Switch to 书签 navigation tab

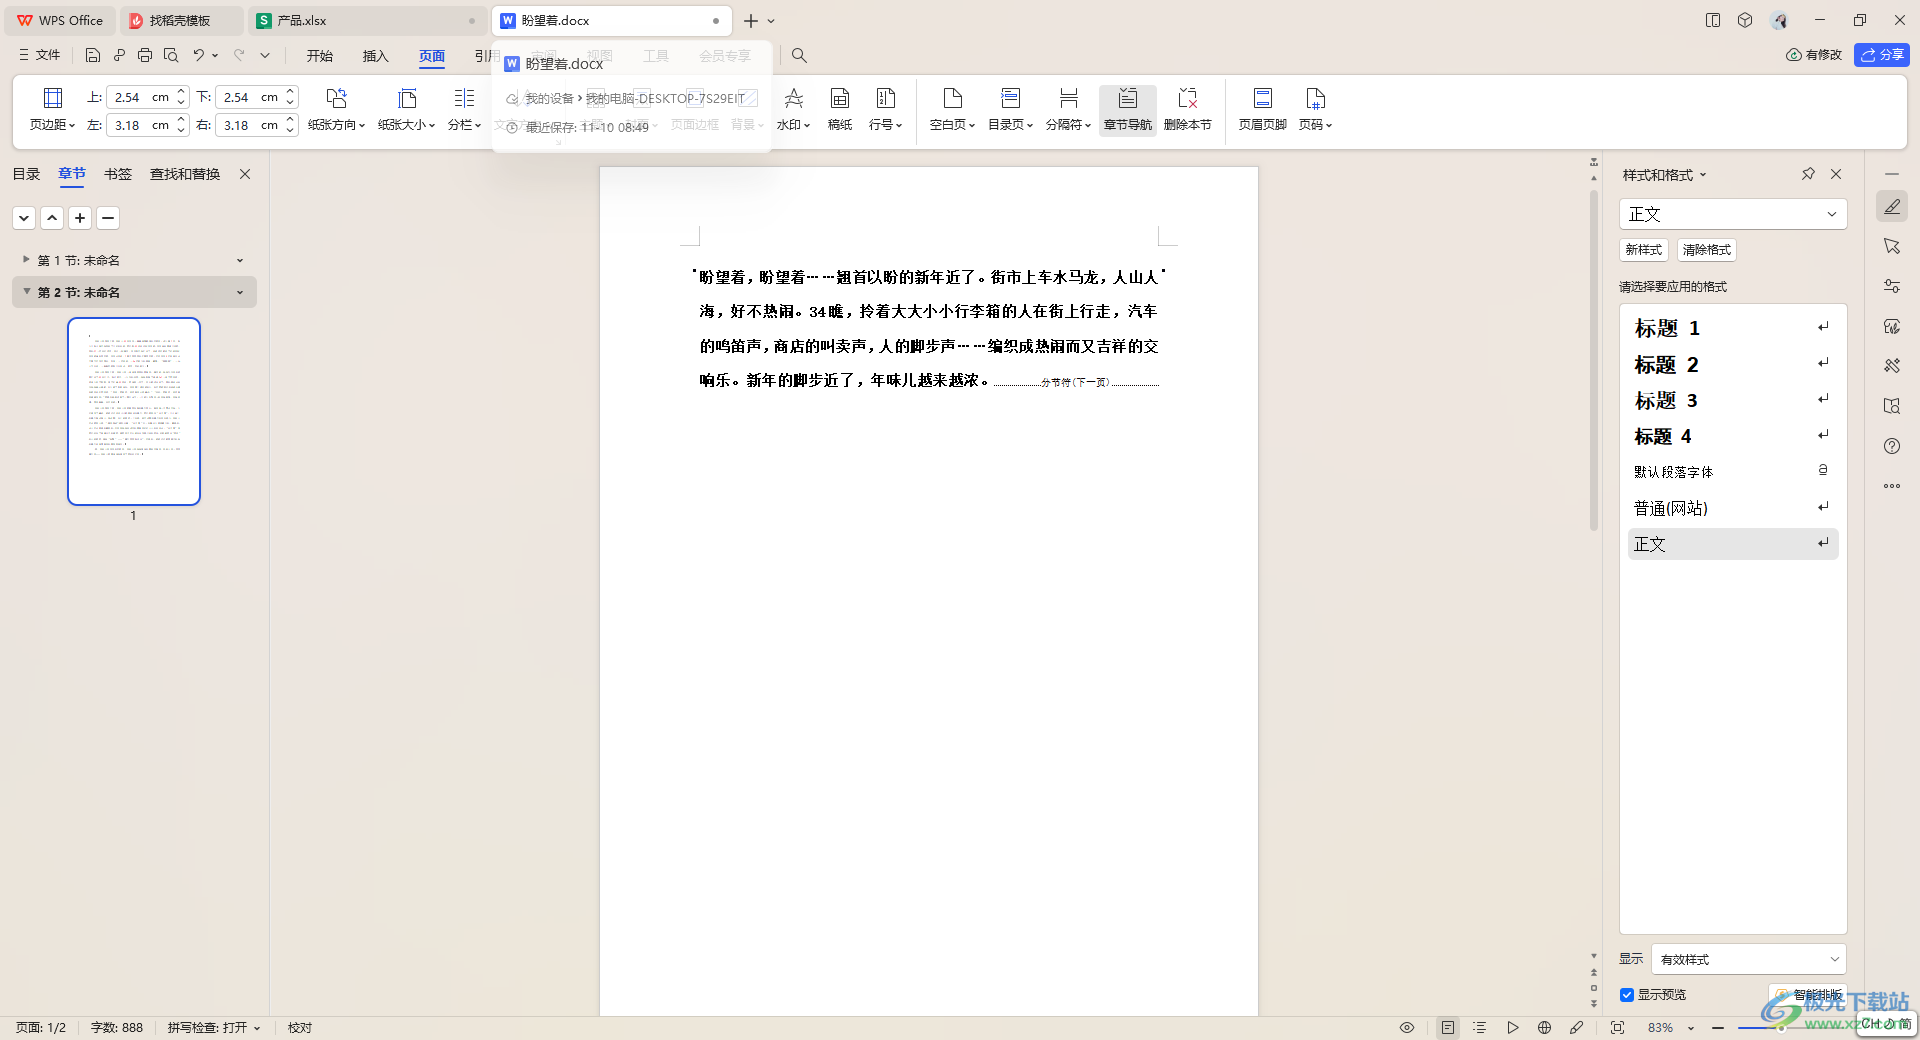pyautogui.click(x=118, y=174)
